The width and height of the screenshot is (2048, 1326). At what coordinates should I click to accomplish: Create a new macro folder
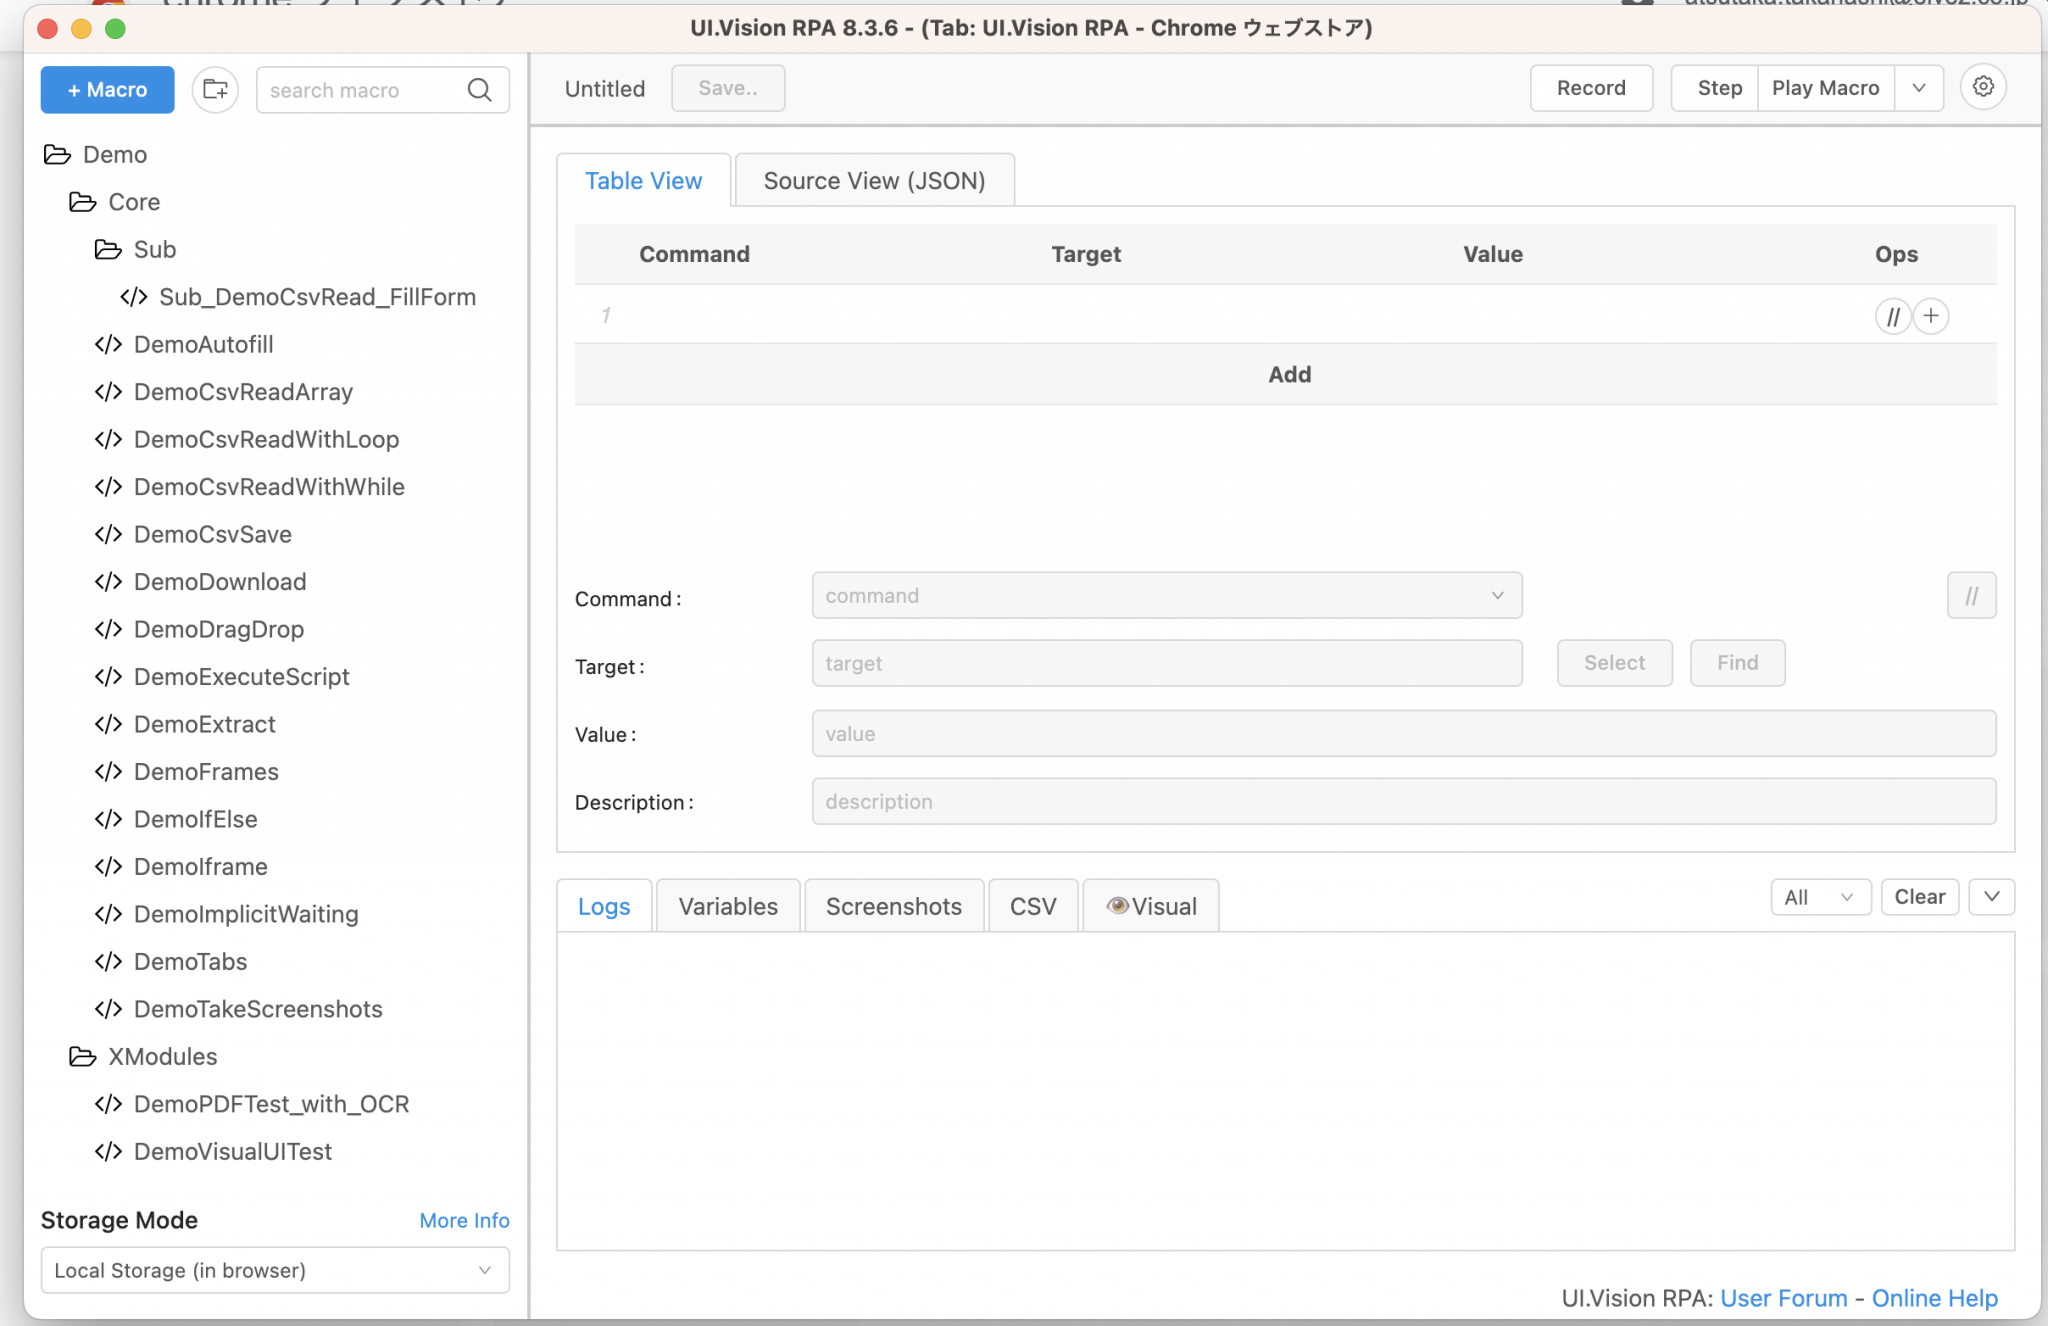coord(215,89)
